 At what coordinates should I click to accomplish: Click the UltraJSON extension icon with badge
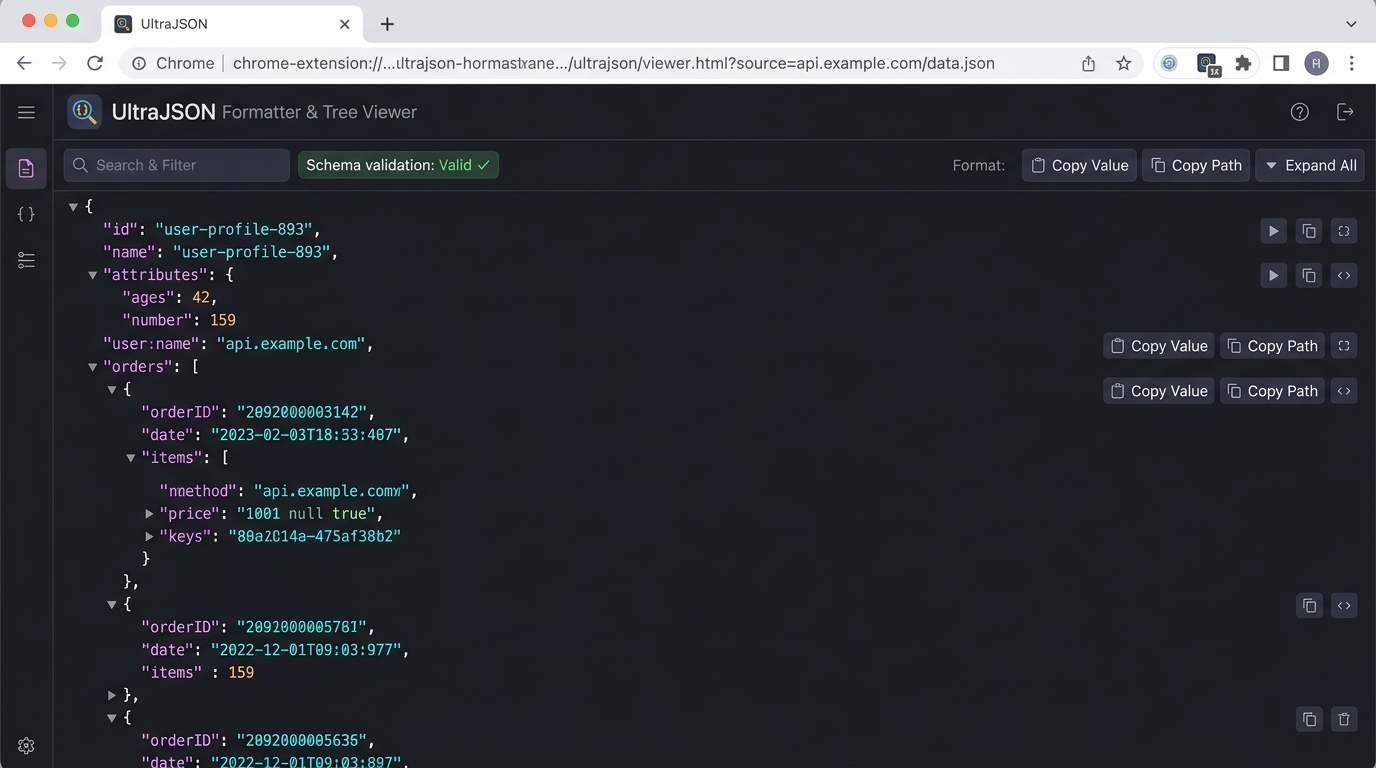[x=1208, y=64]
